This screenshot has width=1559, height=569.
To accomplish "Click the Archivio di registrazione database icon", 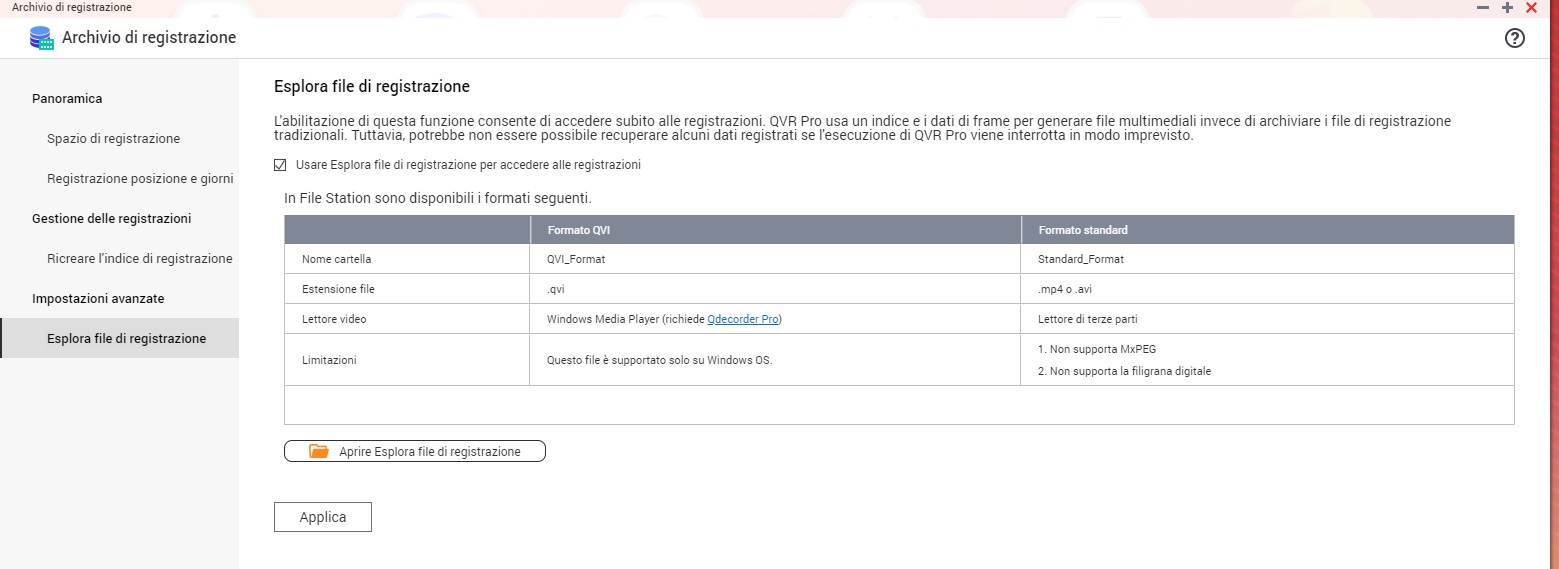I will tap(41, 38).
